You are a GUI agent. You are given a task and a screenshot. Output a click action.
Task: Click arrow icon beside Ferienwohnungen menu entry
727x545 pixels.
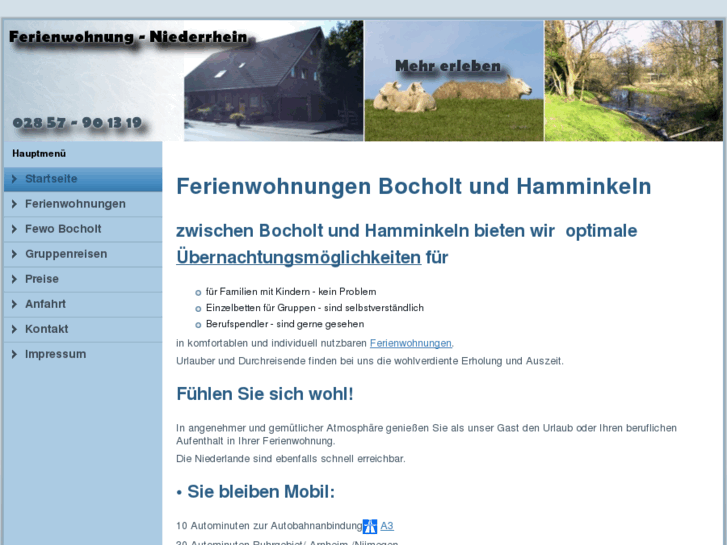[14, 204]
